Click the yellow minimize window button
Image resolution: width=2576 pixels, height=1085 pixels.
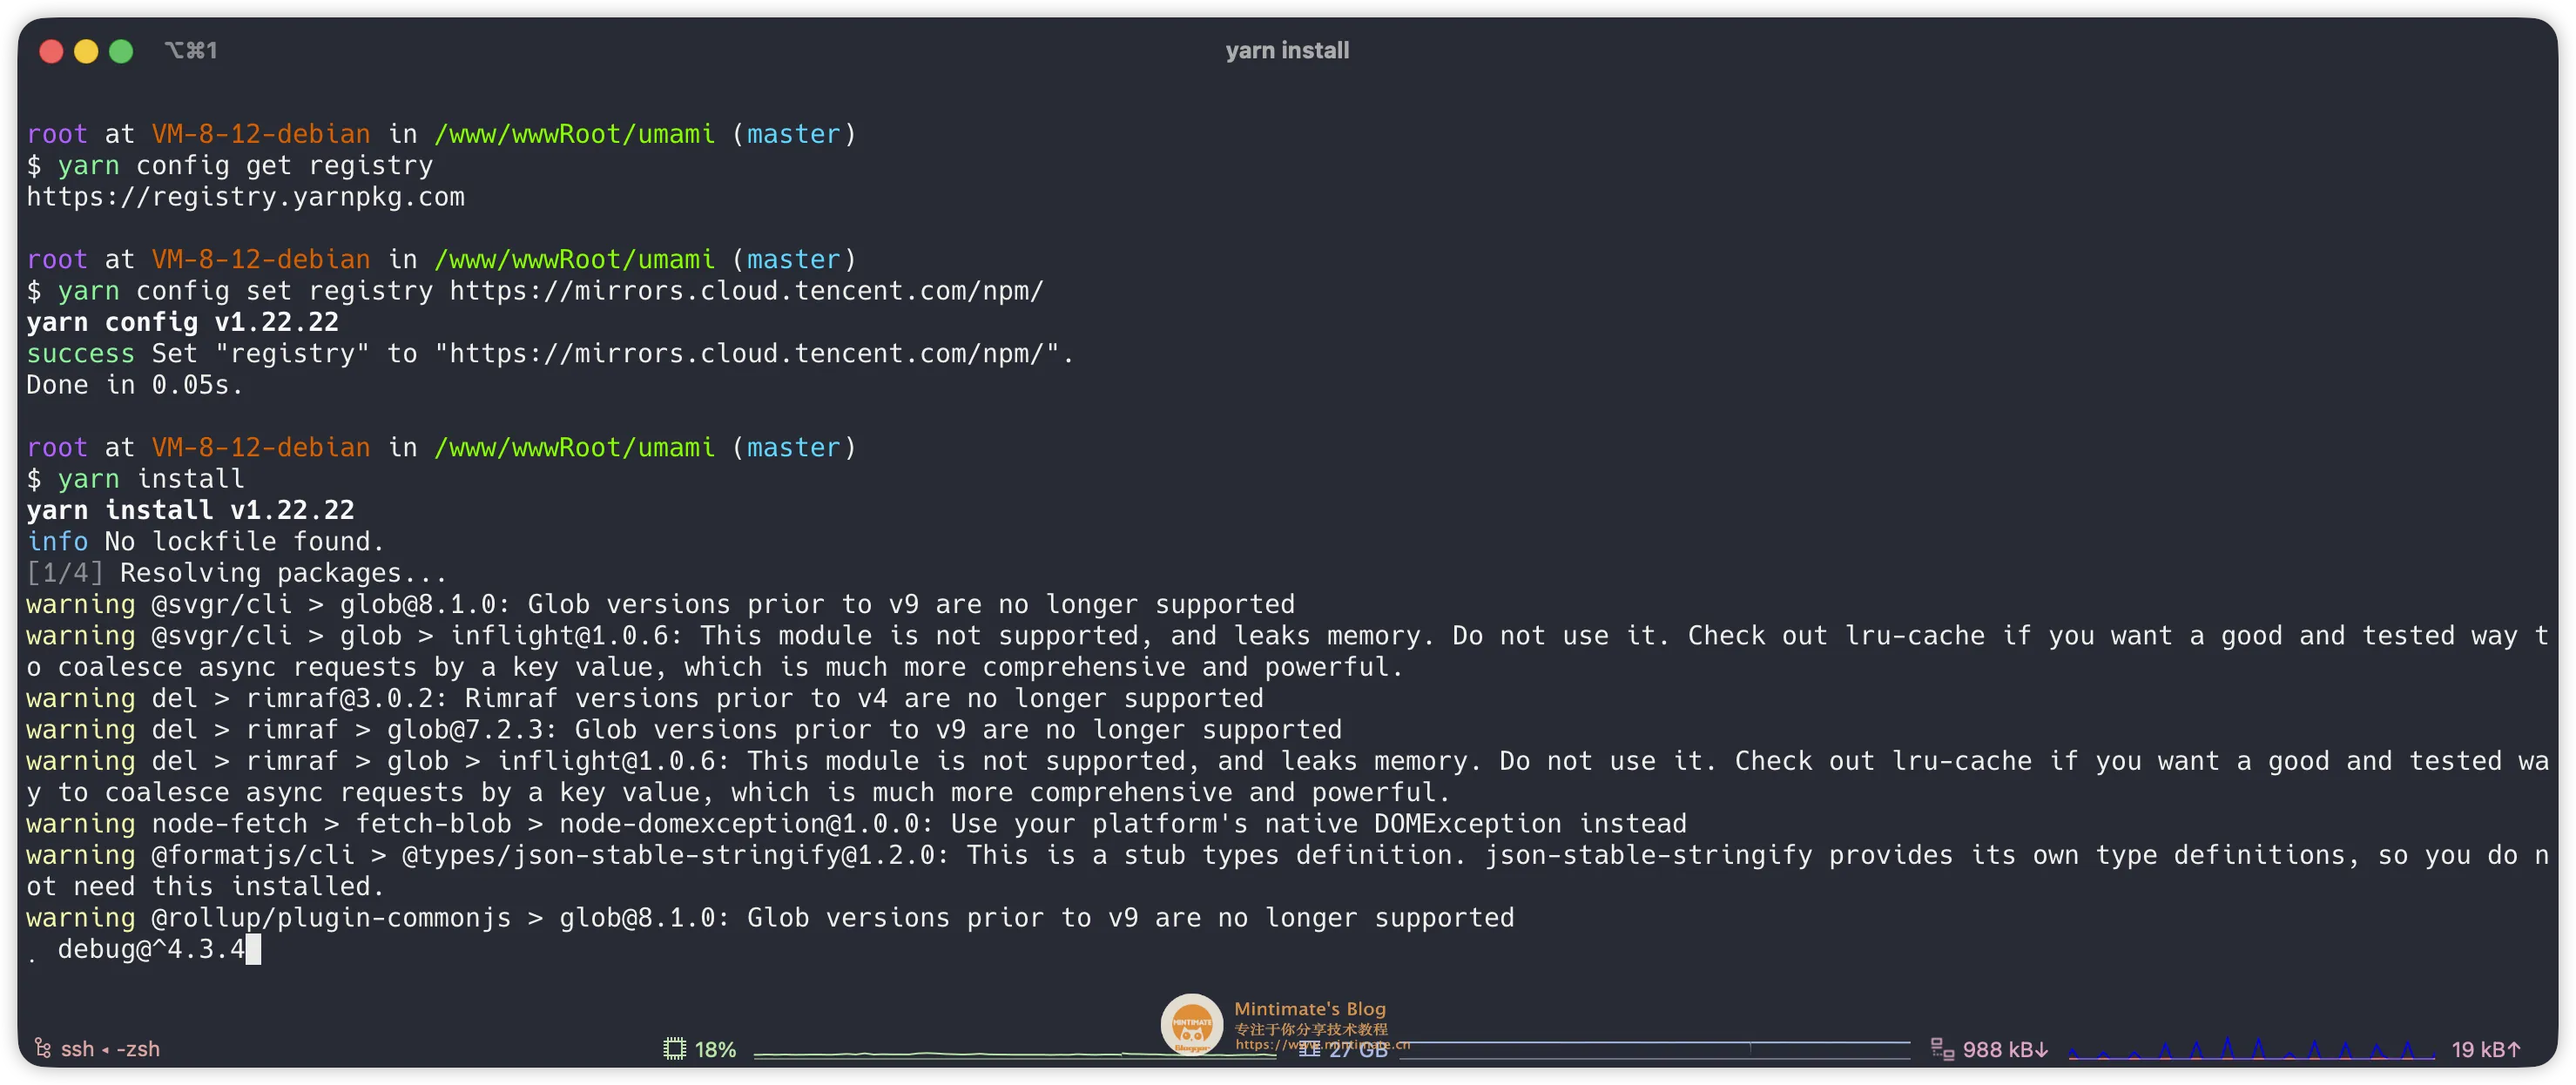(x=86, y=51)
